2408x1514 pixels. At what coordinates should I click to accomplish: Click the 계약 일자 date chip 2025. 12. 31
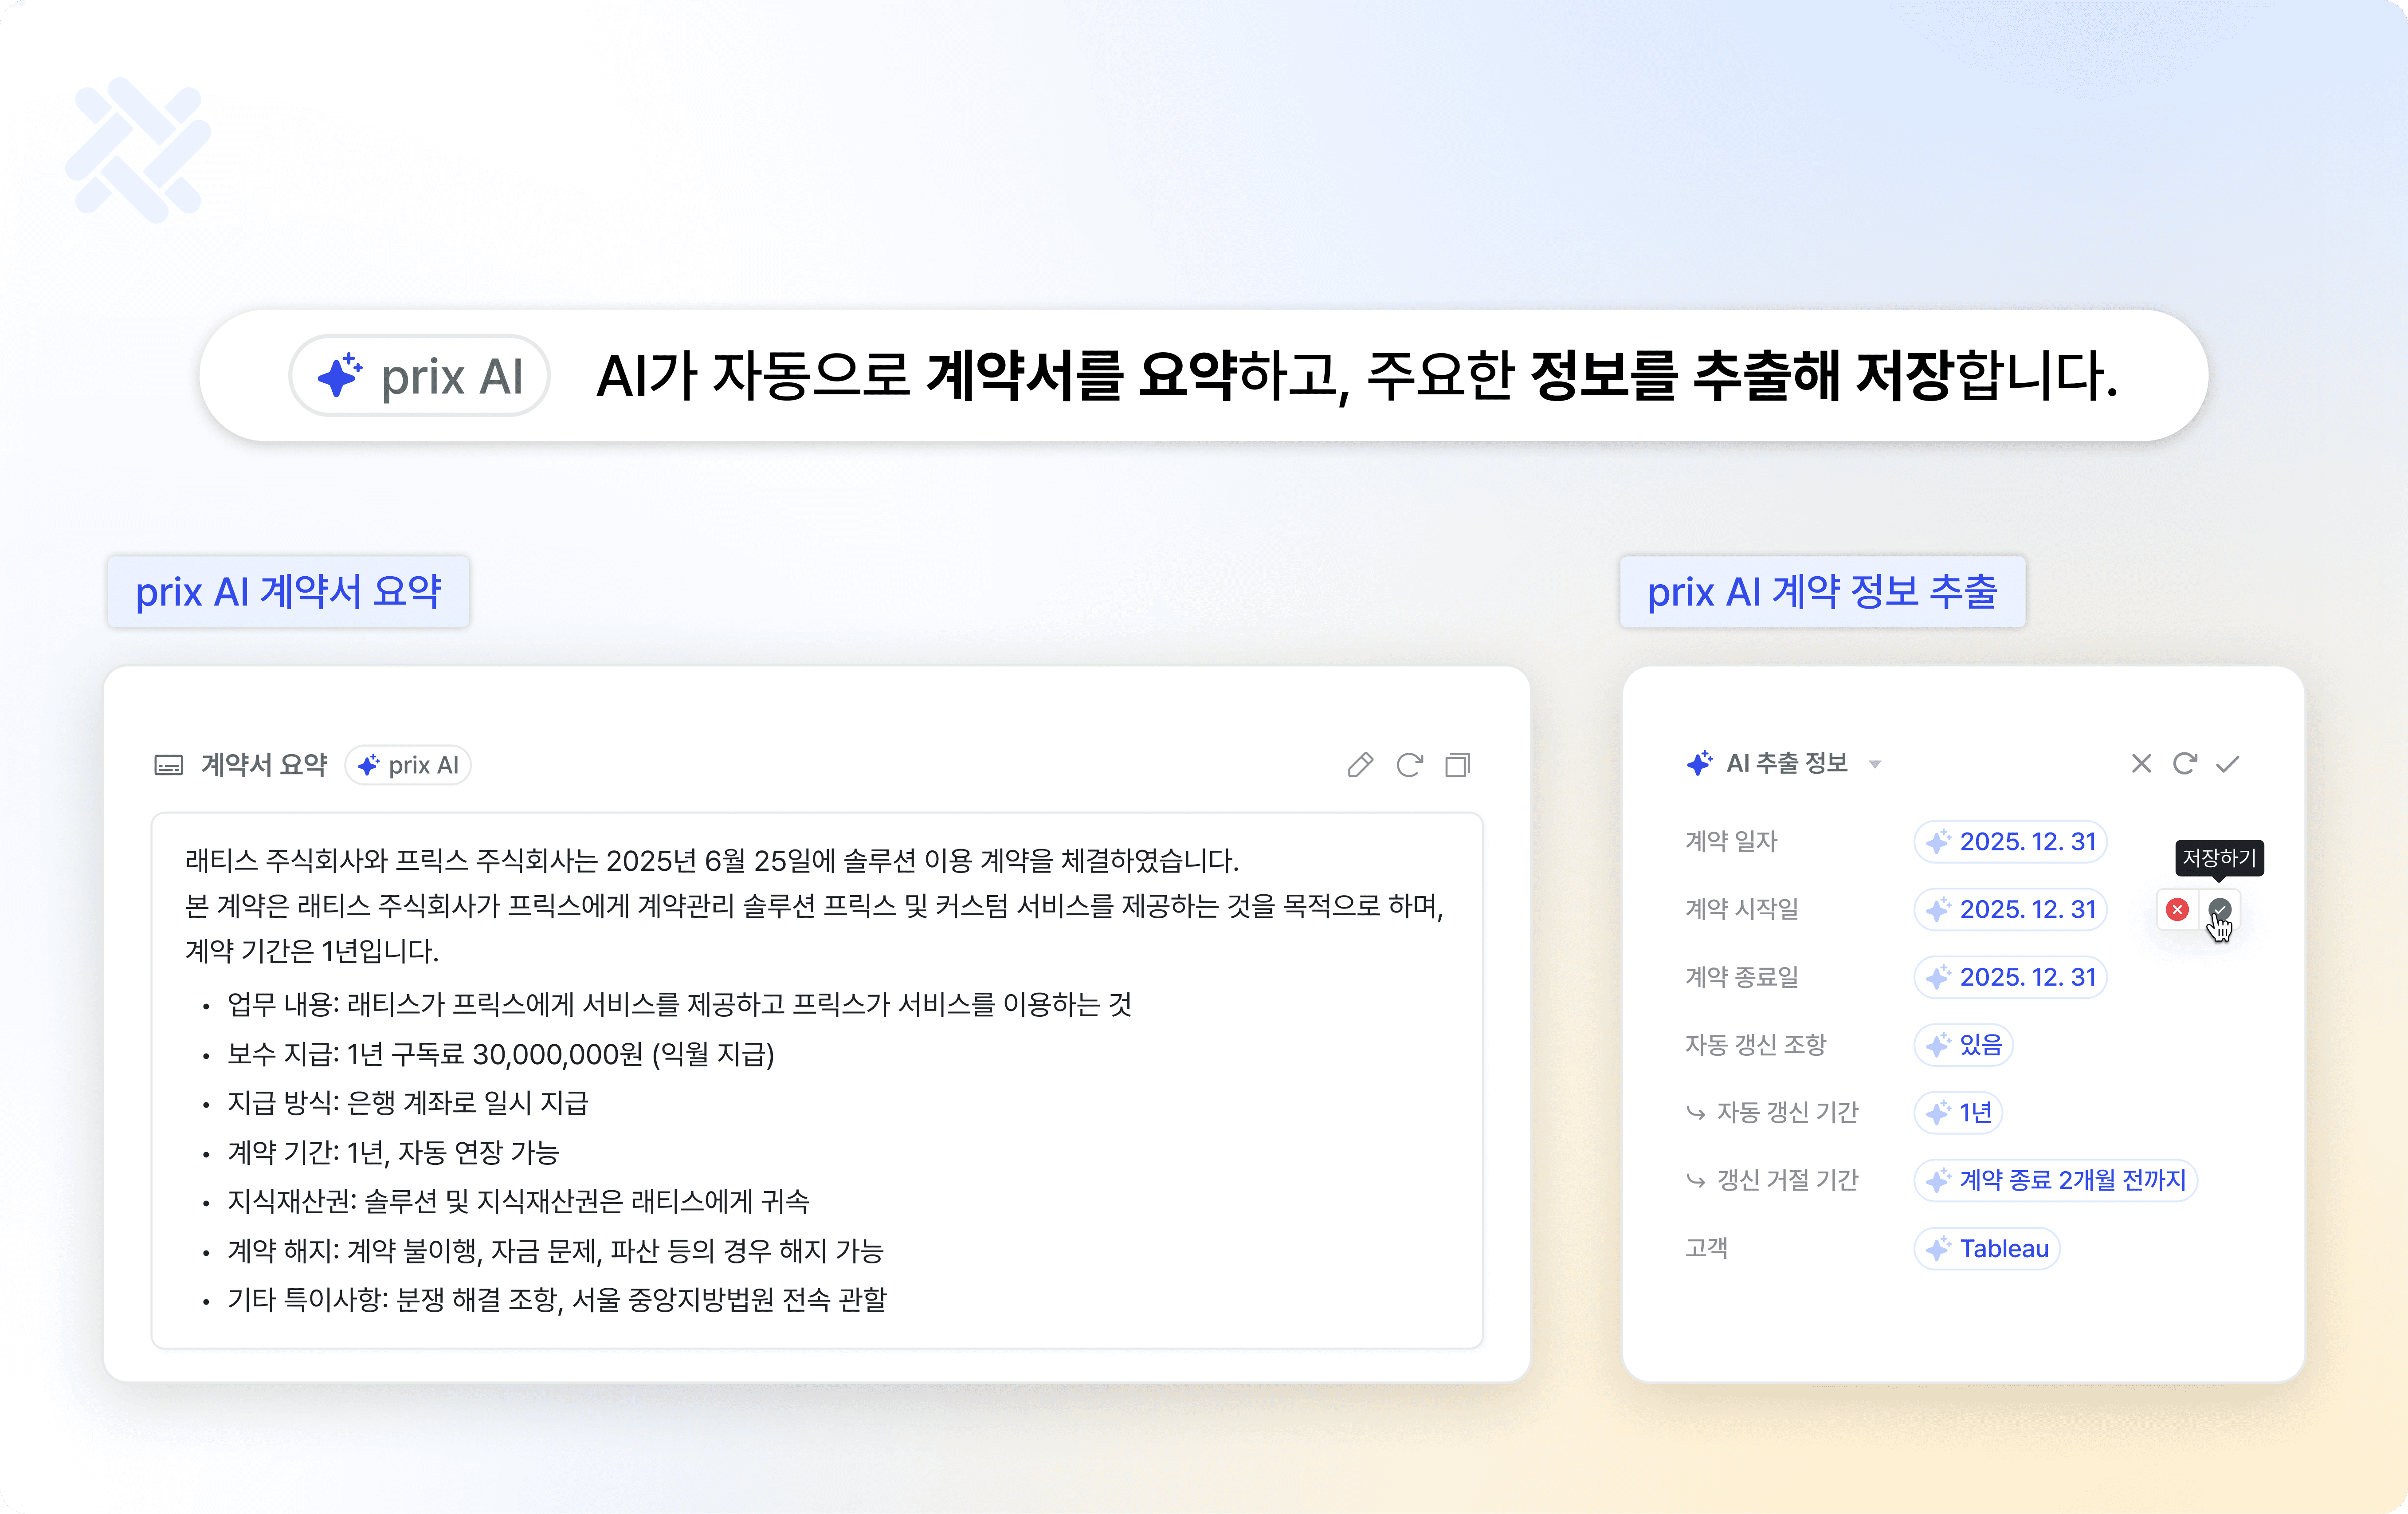[x=2011, y=842]
